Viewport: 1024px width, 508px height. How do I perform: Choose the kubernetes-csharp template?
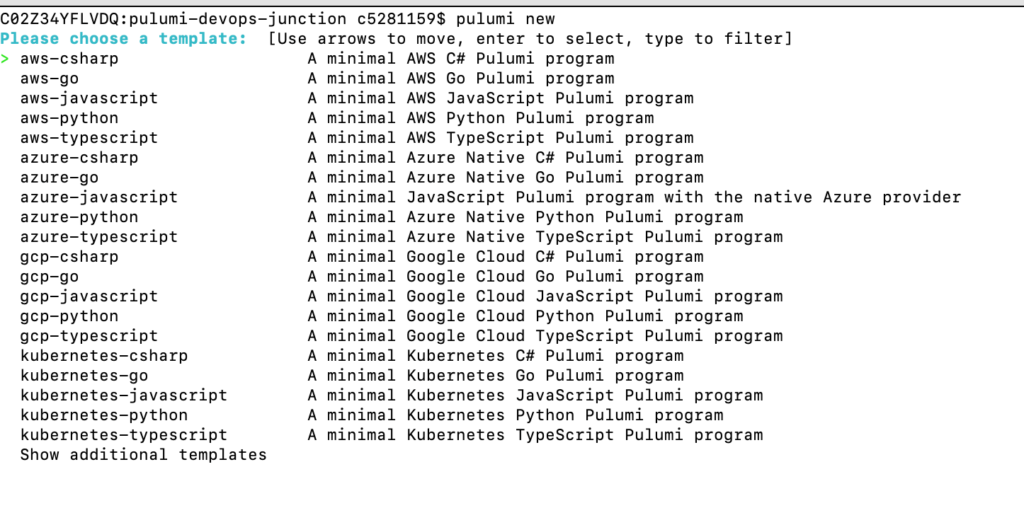click(x=351, y=356)
